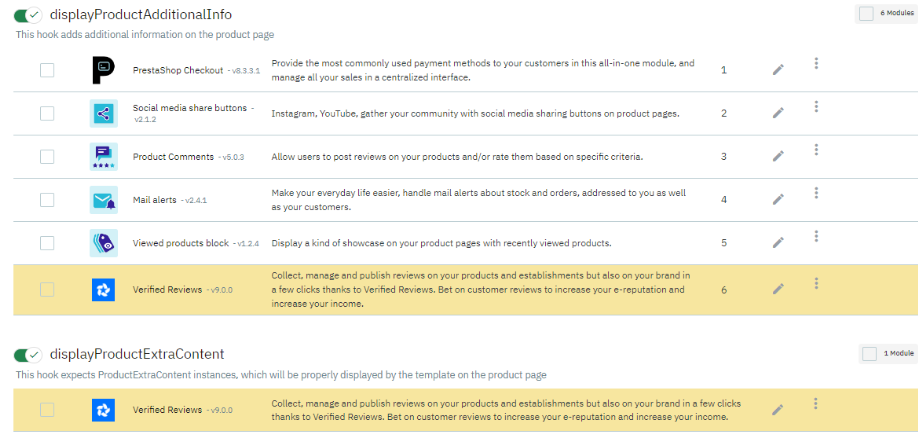The width and height of the screenshot is (918, 435).
Task: Click the Social media share buttons icon
Action: pyautogui.click(x=104, y=113)
